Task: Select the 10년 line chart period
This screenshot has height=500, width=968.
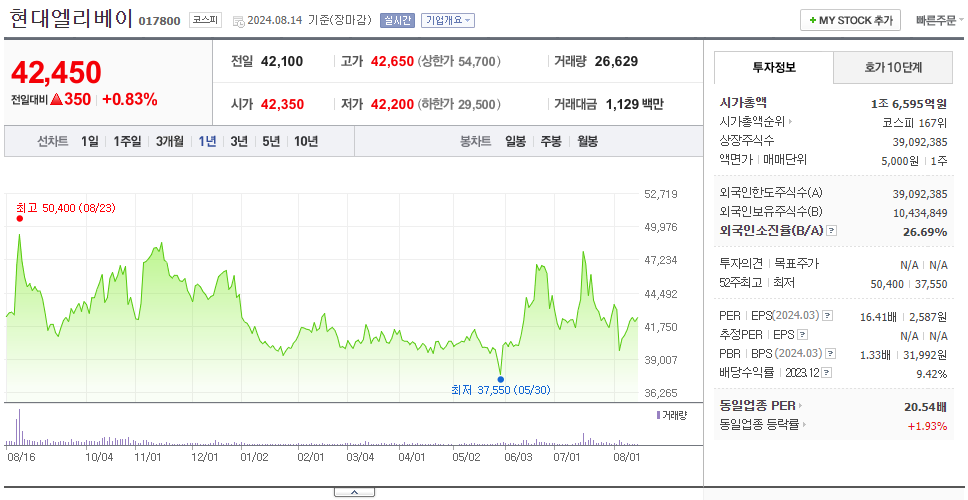Action: pos(306,141)
